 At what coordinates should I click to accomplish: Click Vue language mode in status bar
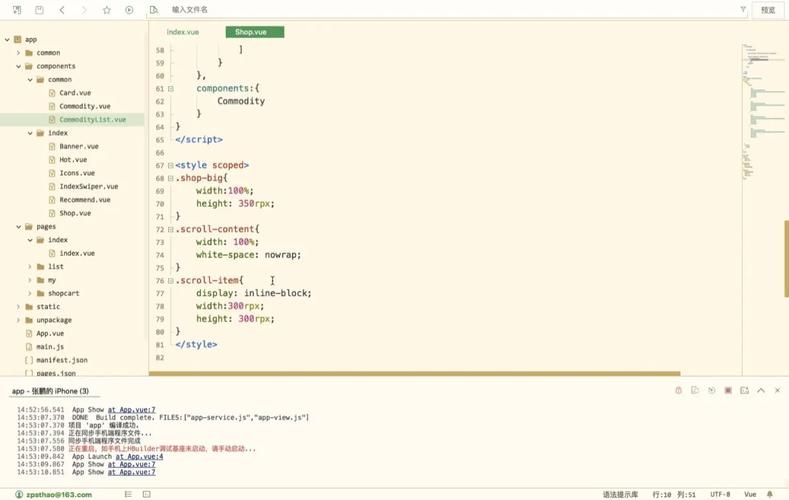tap(750, 494)
